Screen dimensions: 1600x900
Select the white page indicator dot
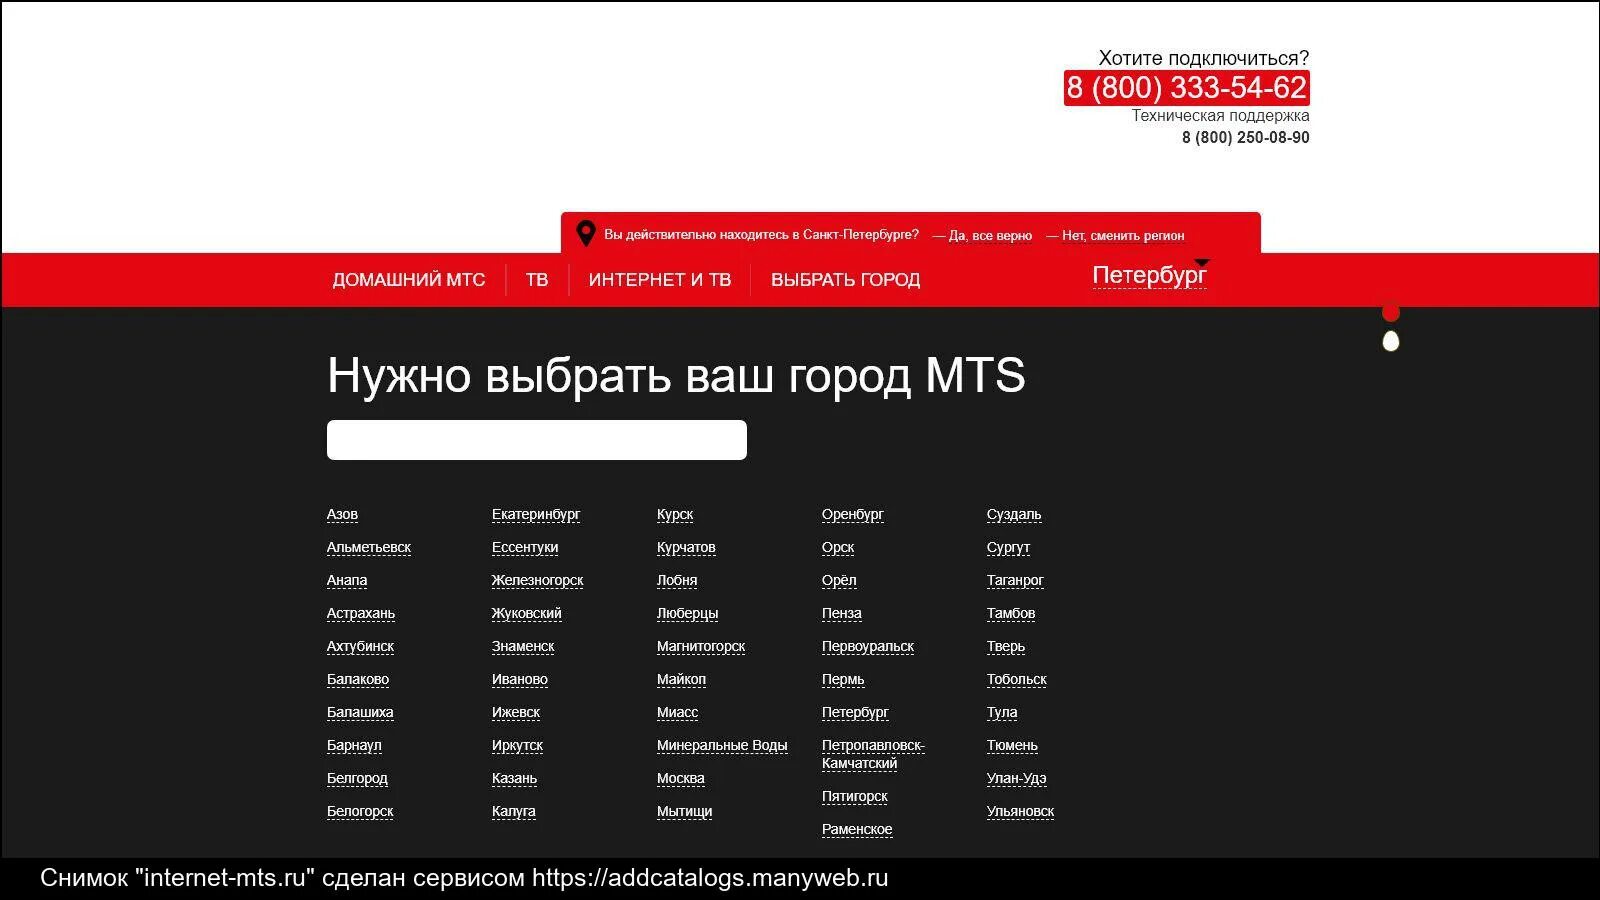1390,342
